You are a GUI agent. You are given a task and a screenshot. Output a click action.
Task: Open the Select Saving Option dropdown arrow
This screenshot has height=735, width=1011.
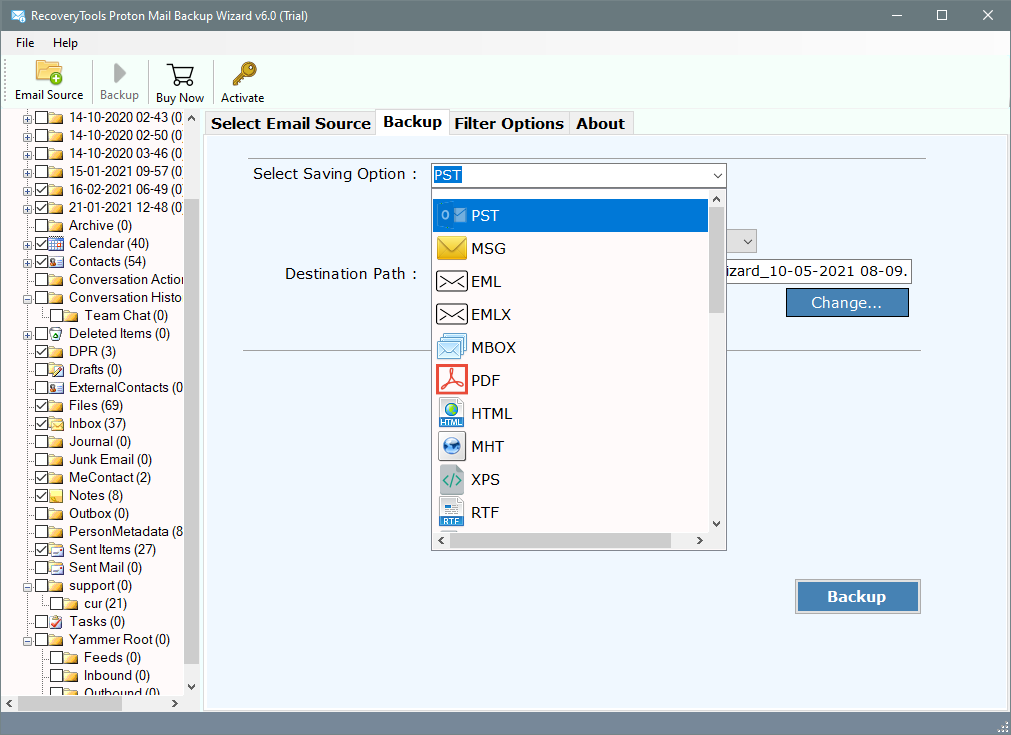coord(717,175)
